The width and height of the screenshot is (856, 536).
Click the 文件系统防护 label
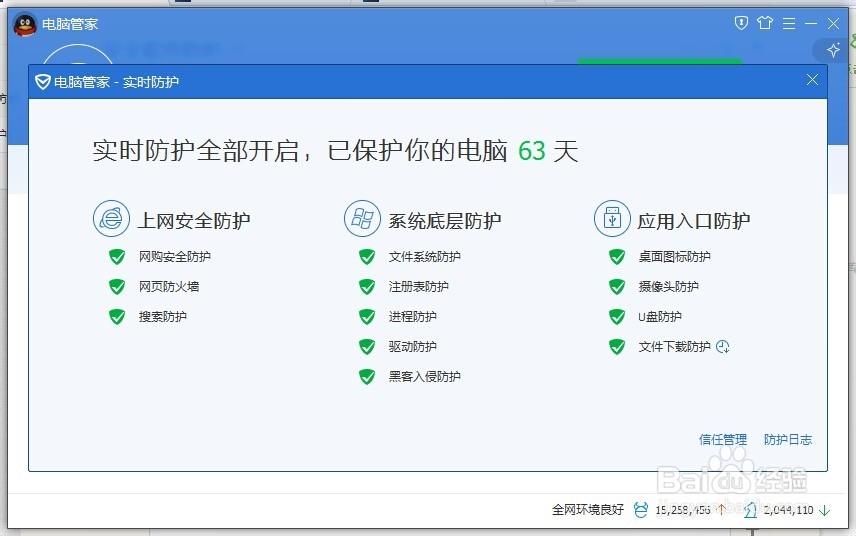point(425,257)
